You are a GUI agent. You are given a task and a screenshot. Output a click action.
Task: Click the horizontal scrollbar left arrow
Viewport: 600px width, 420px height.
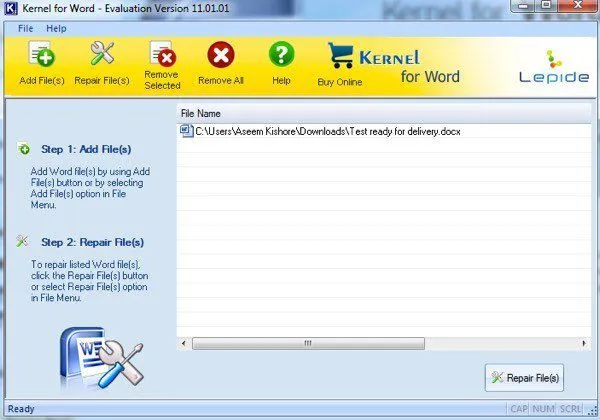(x=184, y=343)
